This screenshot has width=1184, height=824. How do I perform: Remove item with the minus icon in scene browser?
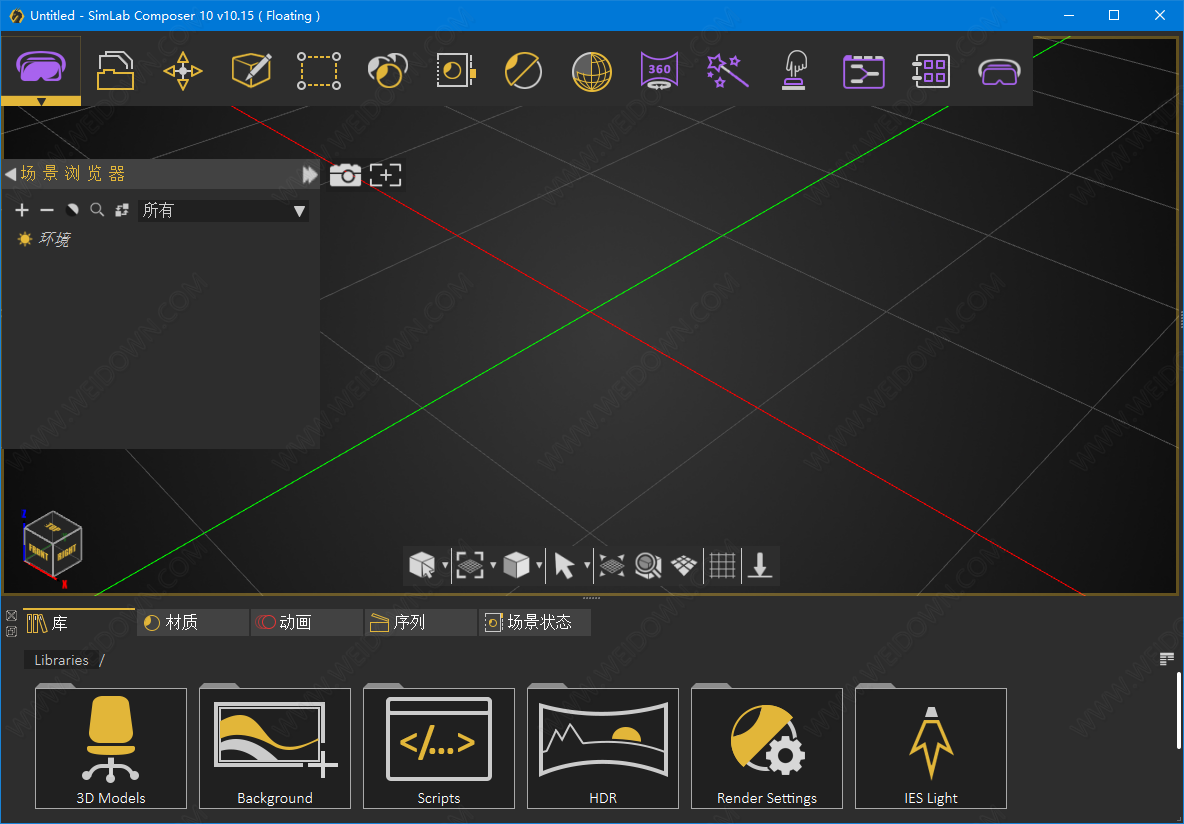tap(47, 210)
